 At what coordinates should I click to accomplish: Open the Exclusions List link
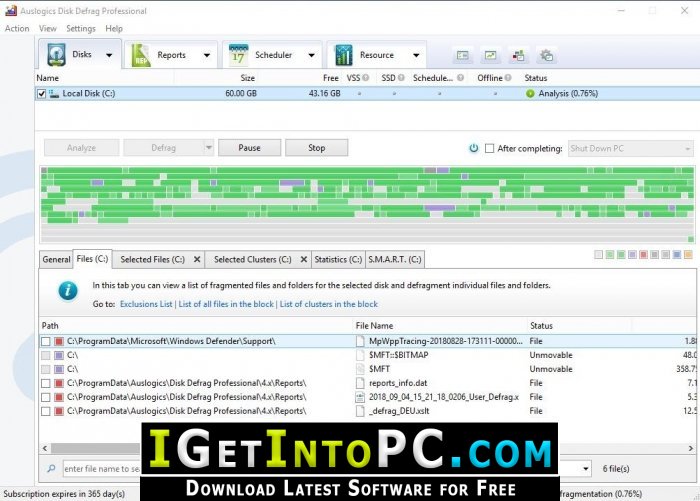(x=146, y=304)
